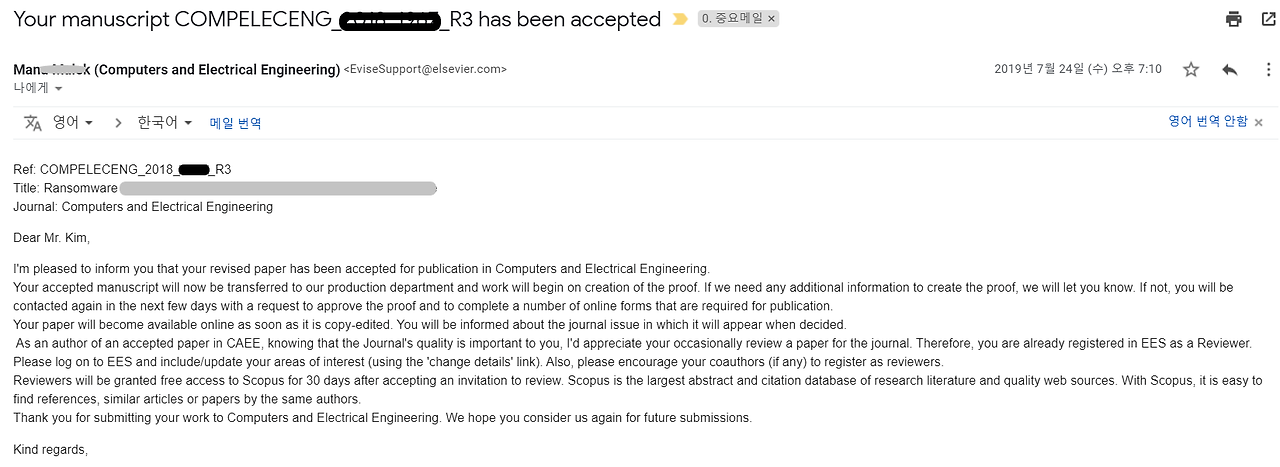Screen dimensions: 1280x467
Task: Click the arrow between 영어 and 한국어
Action: pyautogui.click(x=118, y=123)
